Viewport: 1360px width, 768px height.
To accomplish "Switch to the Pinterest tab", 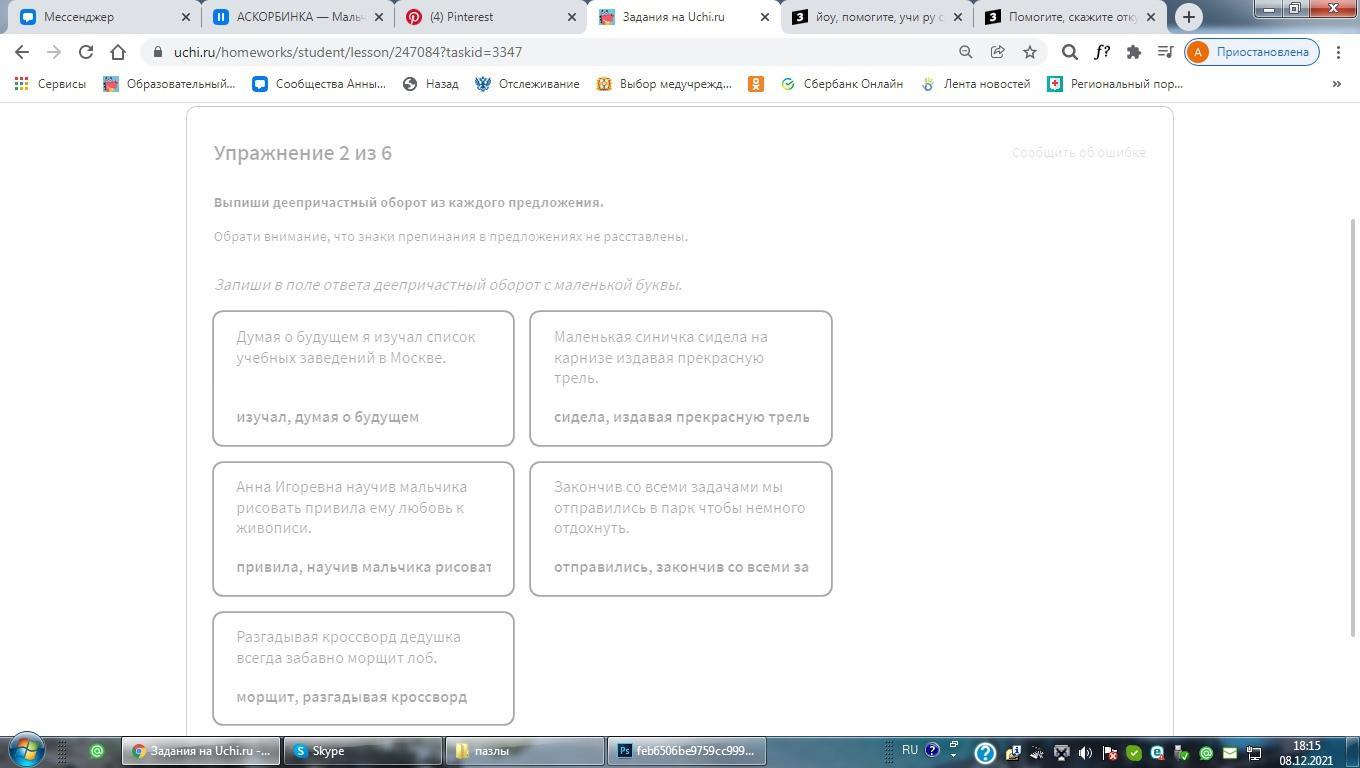I will point(490,17).
